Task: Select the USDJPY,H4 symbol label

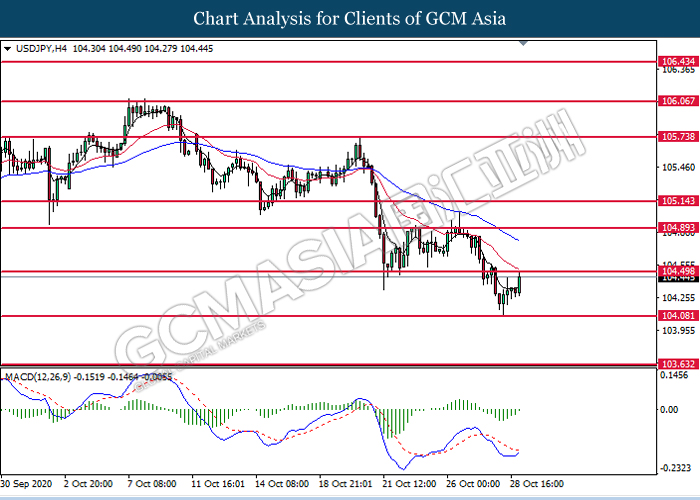Action: click(x=41, y=49)
